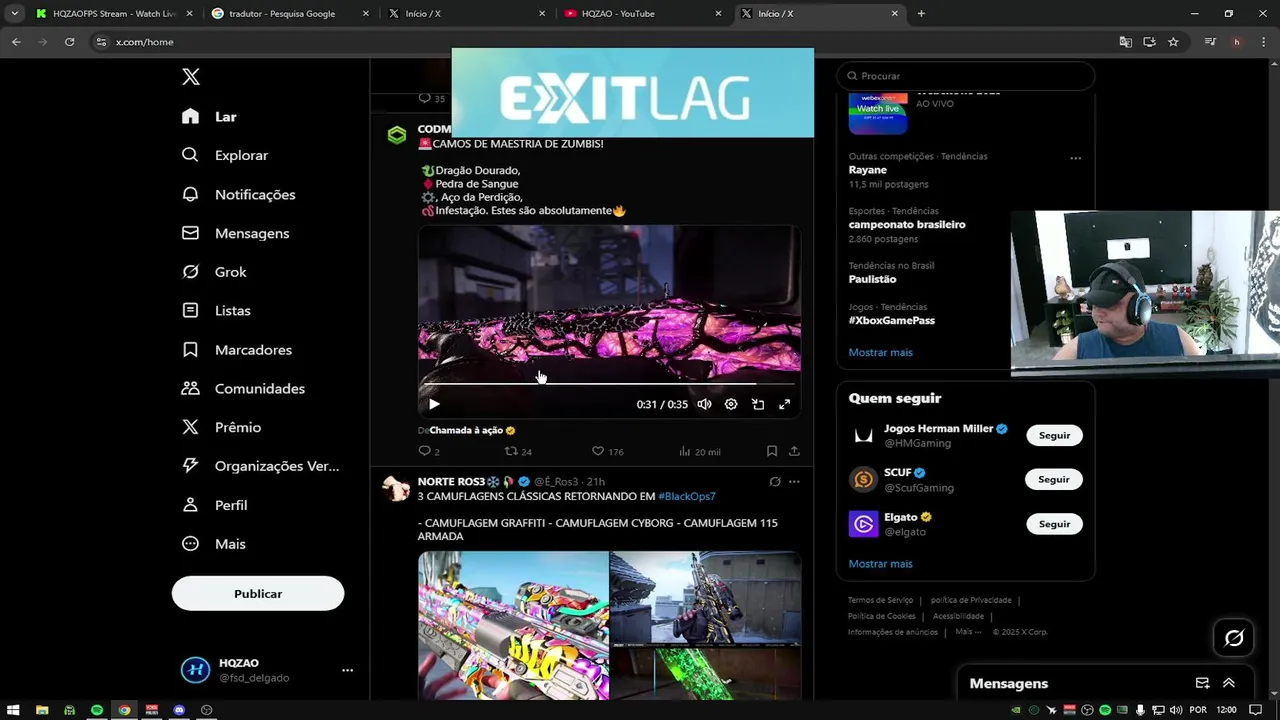Click the Organizações Verificadas lightning icon
The image size is (1280, 720).
[x=190, y=466]
